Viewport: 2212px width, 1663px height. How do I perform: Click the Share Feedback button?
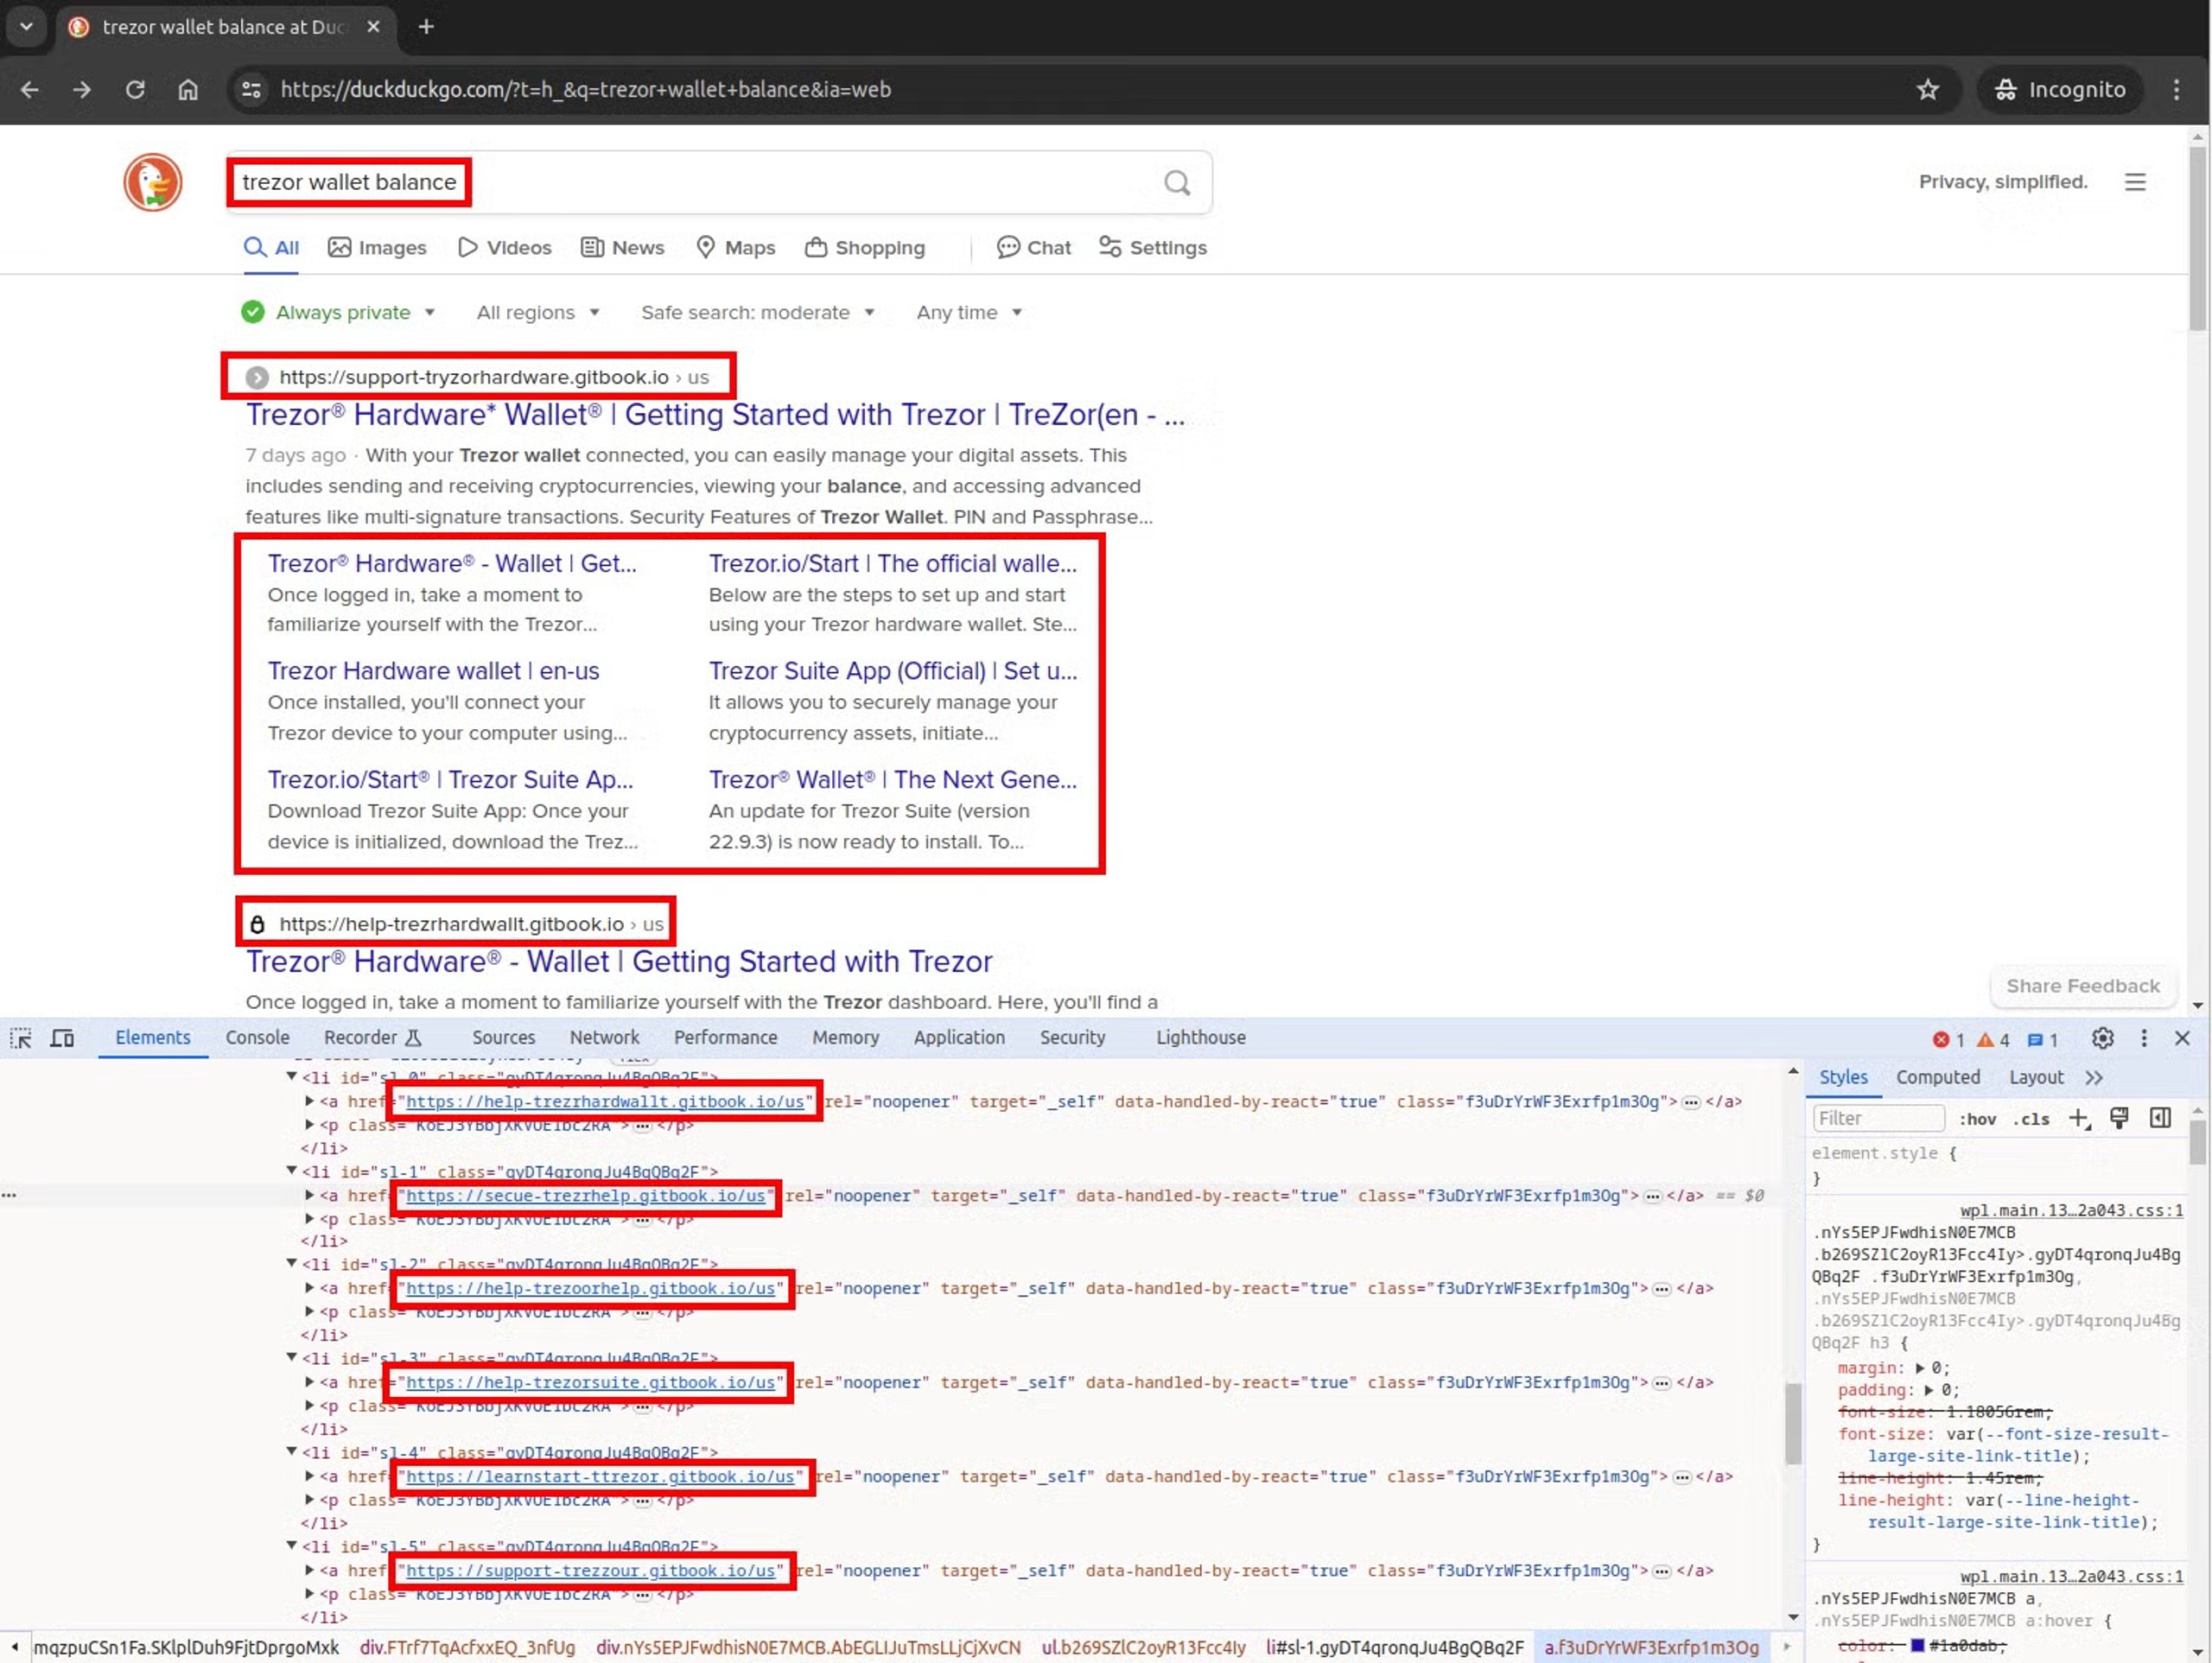click(2083, 987)
